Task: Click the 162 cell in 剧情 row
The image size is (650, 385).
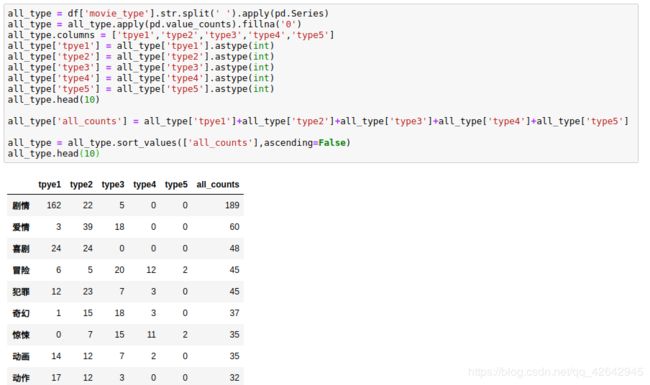Action: [54, 205]
